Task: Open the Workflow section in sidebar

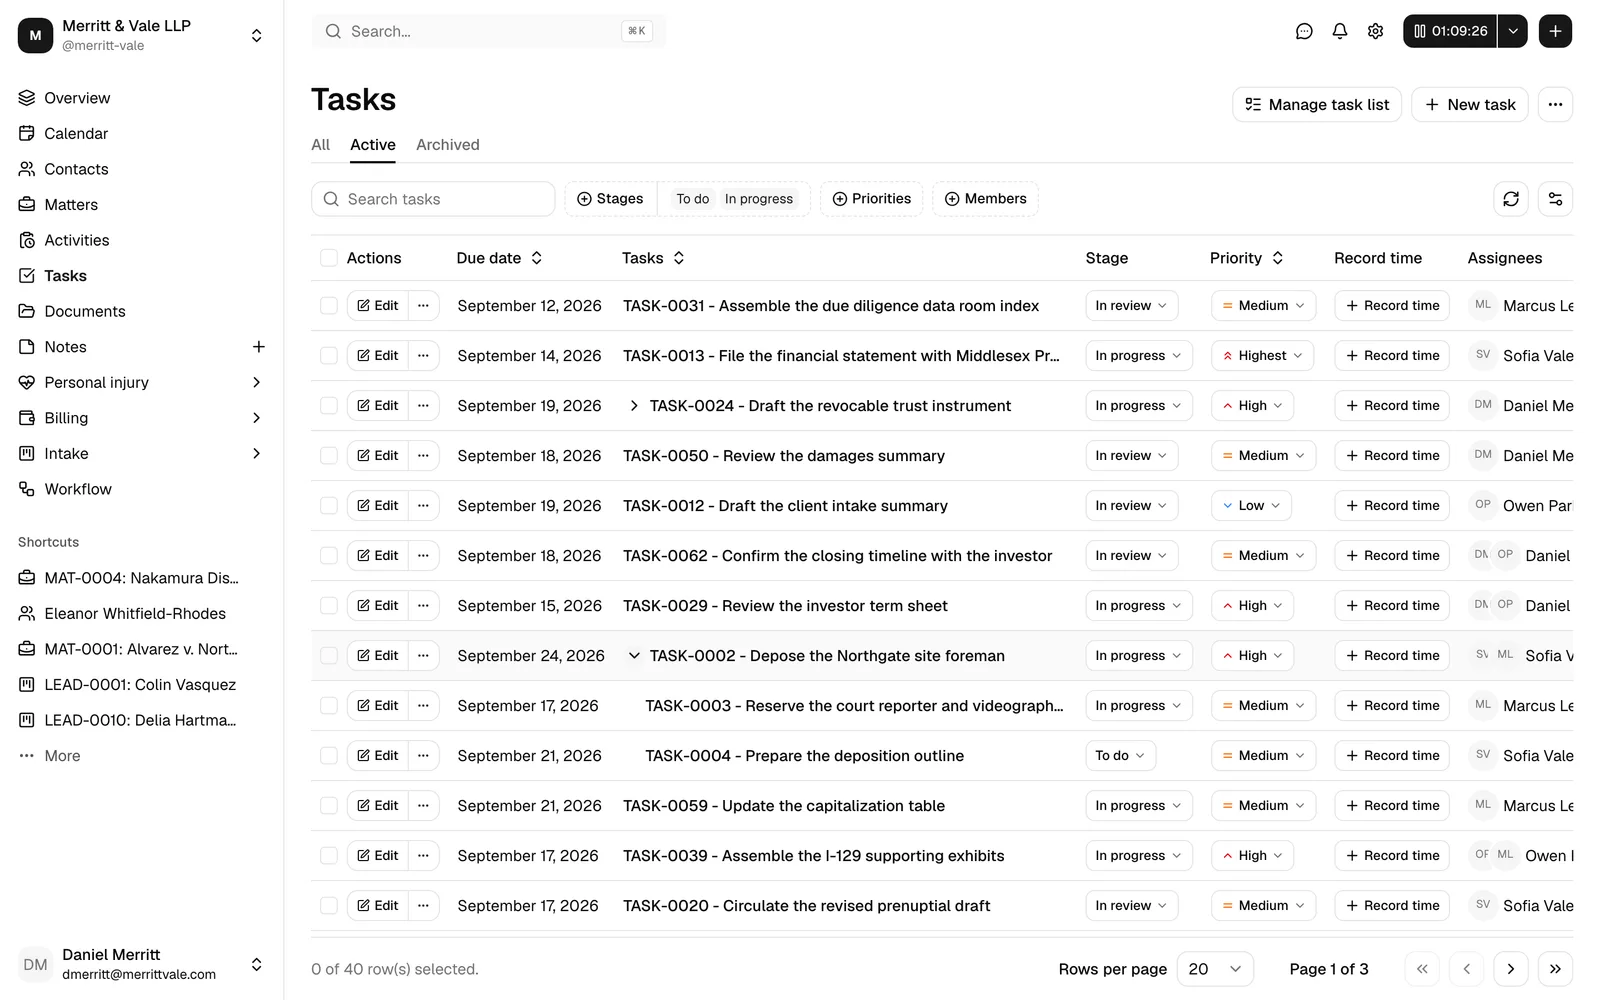Action: 78,489
